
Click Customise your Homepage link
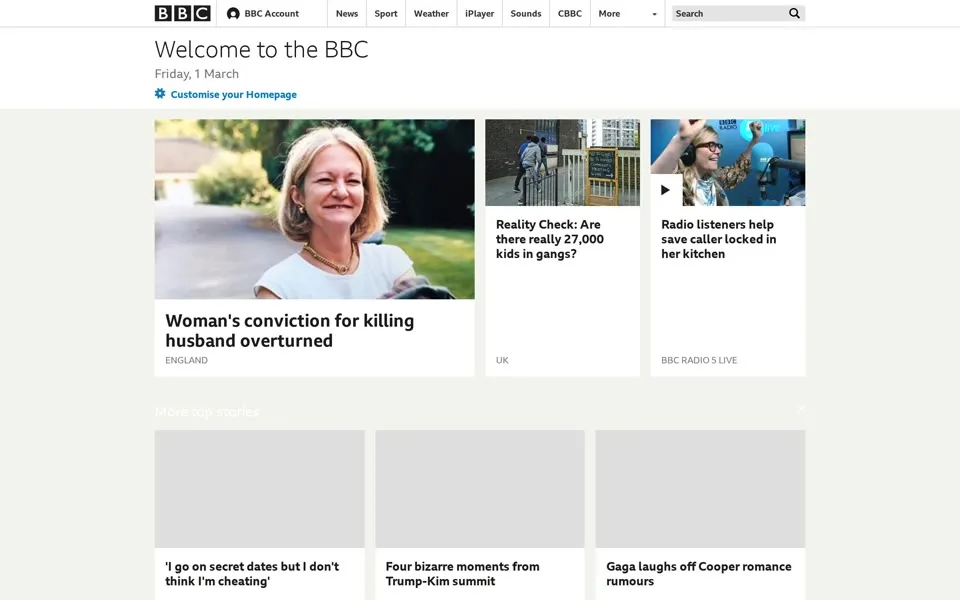[233, 94]
